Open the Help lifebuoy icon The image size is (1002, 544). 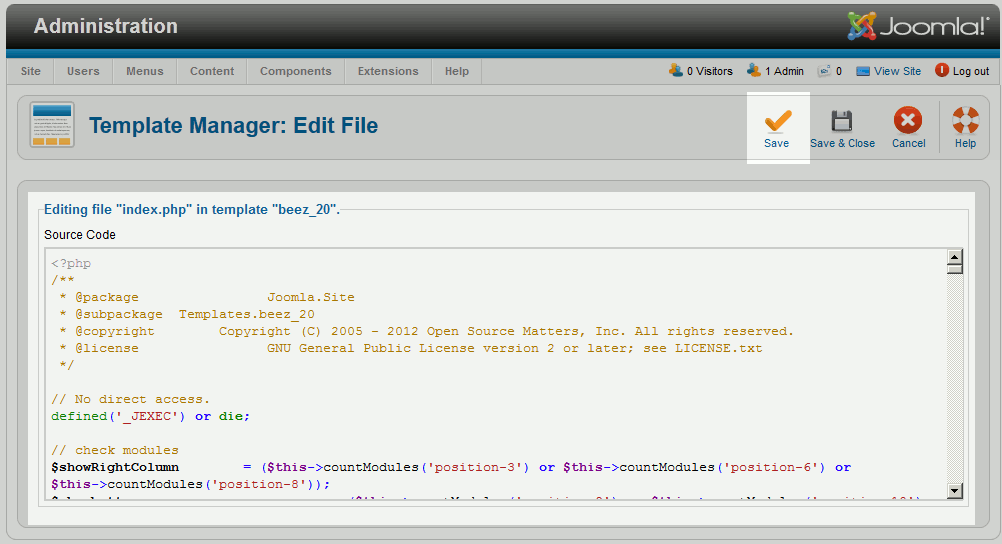(966, 120)
